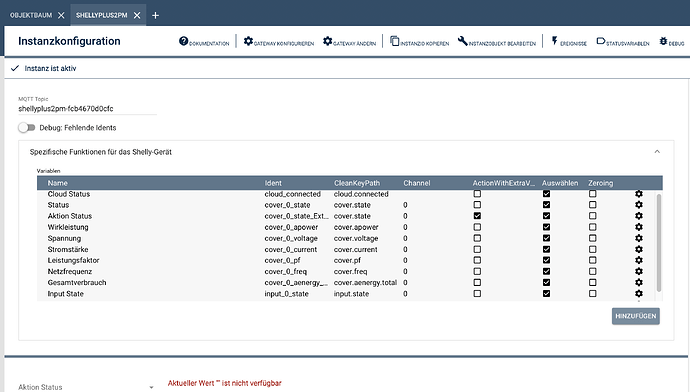Select the Gesamtverbrauch name cell
The image size is (690, 392).
tap(77, 282)
